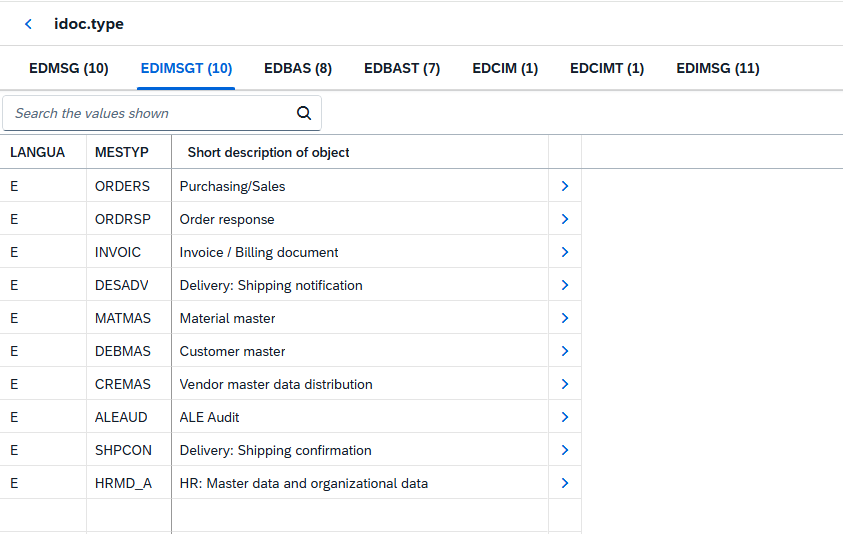The width and height of the screenshot is (843, 534).
Task: Open the EDCIM (1) tab
Action: pyautogui.click(x=505, y=68)
